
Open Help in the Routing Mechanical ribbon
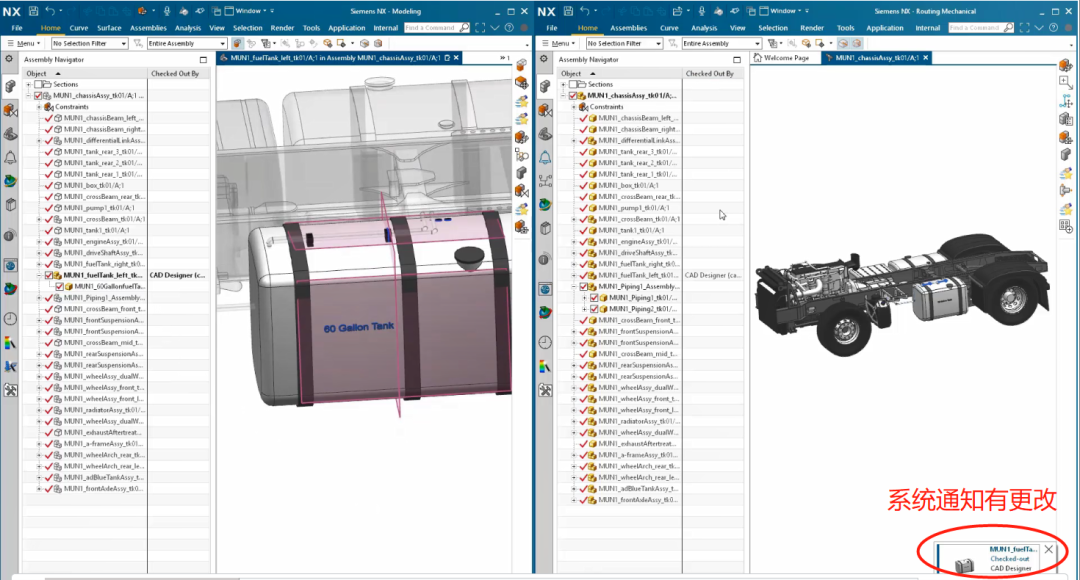point(1053,28)
